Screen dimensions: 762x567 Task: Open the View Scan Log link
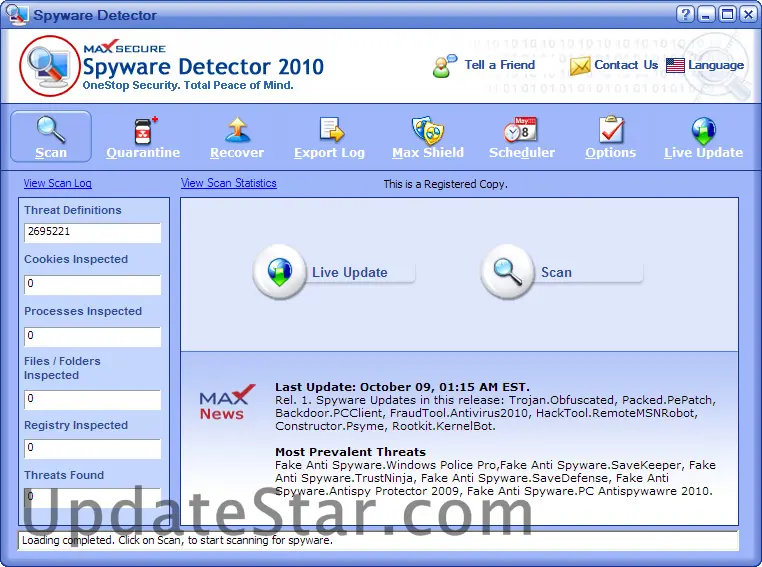[x=57, y=183]
